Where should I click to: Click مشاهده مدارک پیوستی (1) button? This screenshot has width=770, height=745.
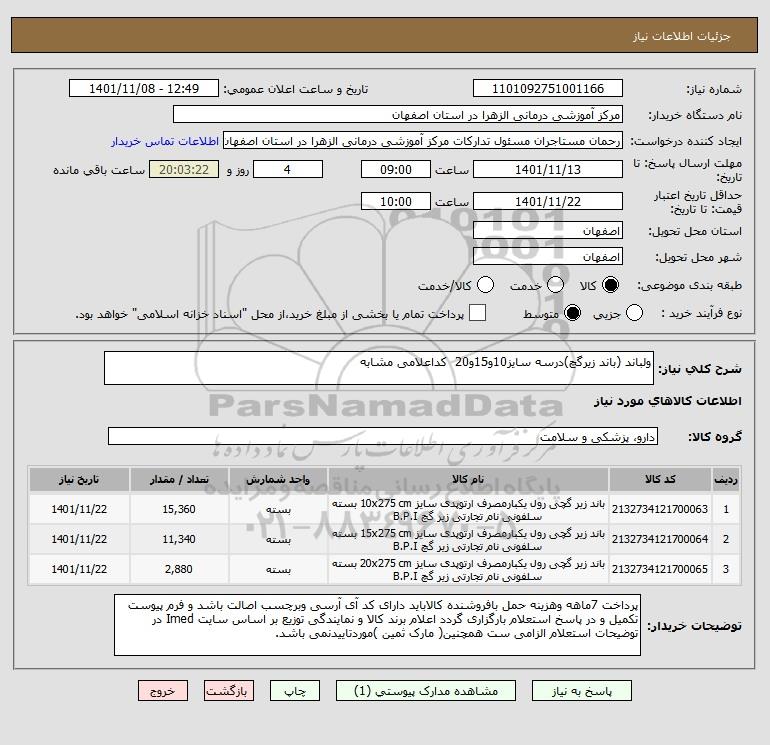coord(426,691)
